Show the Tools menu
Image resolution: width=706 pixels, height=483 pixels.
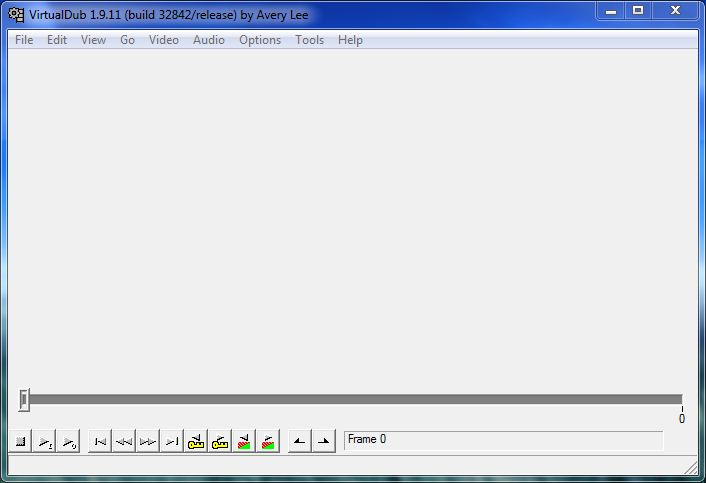[309, 40]
